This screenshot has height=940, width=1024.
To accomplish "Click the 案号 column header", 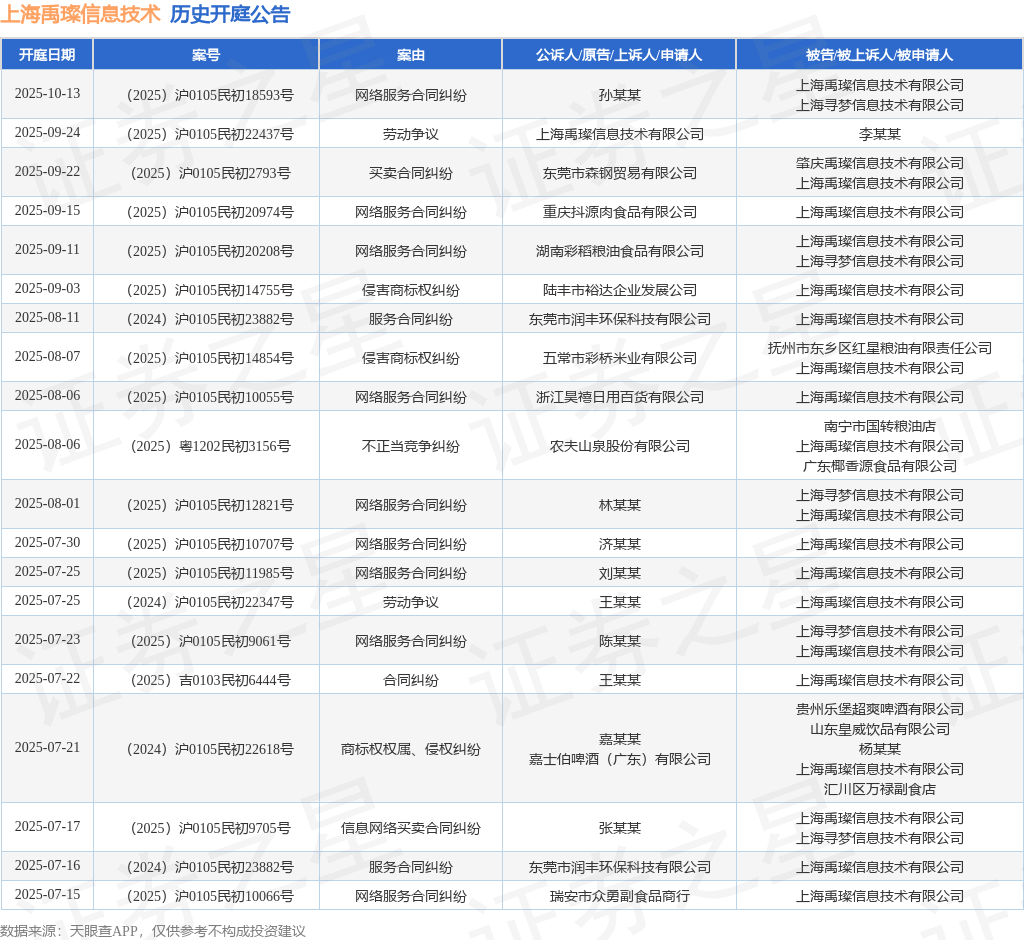I will (x=206, y=55).
